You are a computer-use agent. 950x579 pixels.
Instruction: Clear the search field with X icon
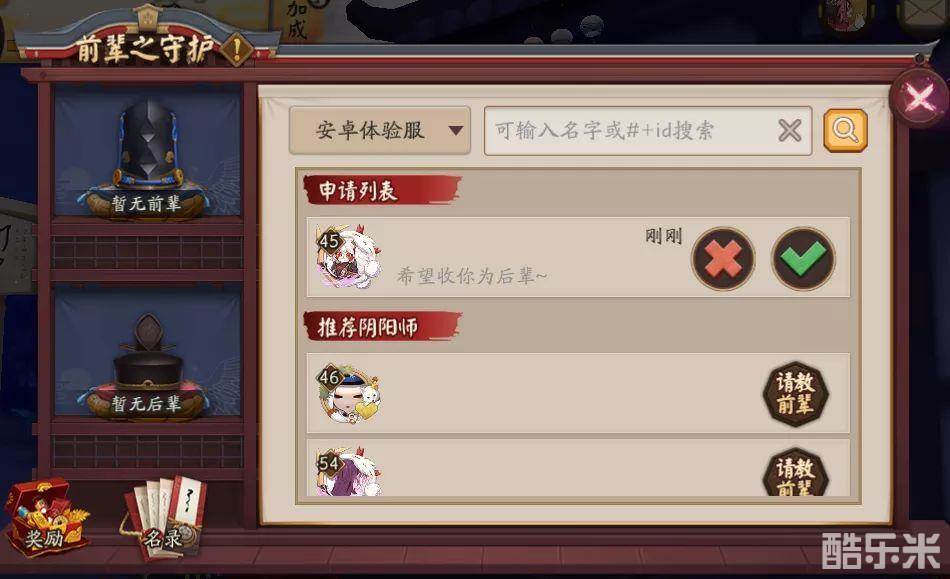click(789, 130)
